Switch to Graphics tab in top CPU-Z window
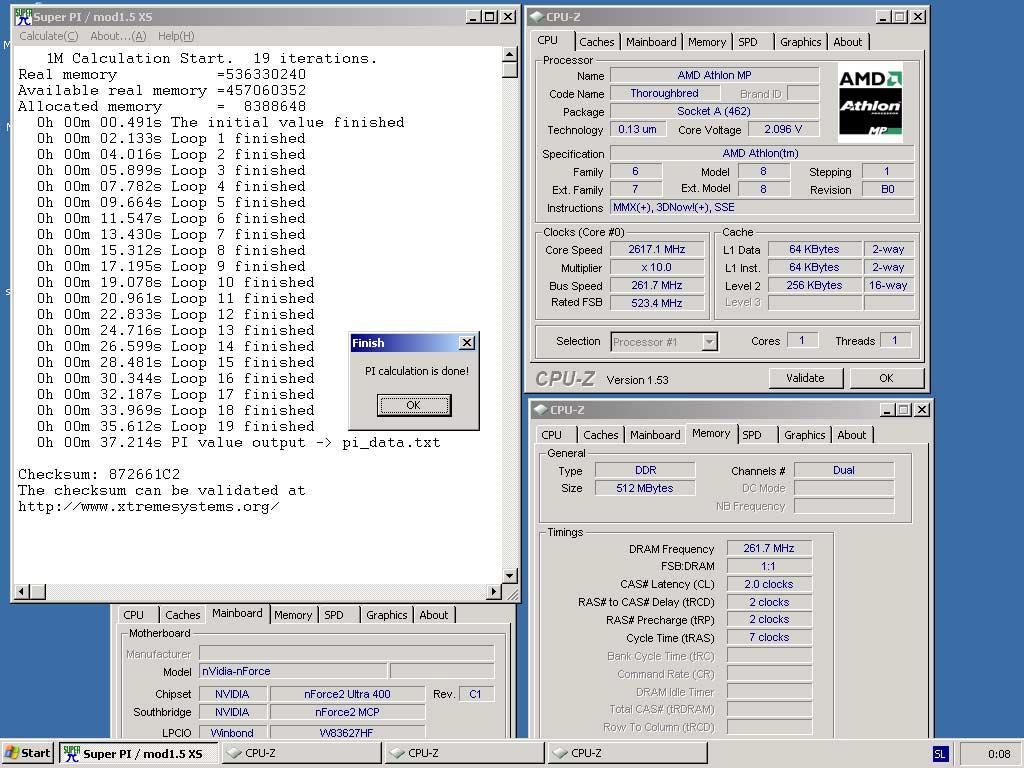Image resolution: width=1024 pixels, height=768 pixels. (800, 42)
